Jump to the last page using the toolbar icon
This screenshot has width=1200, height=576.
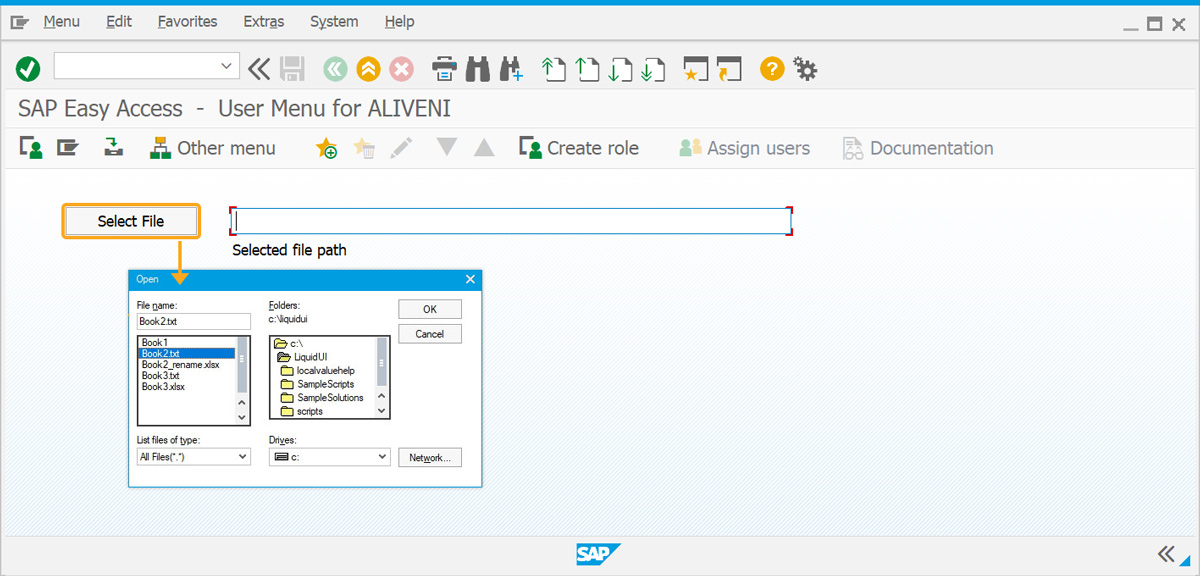(654, 68)
